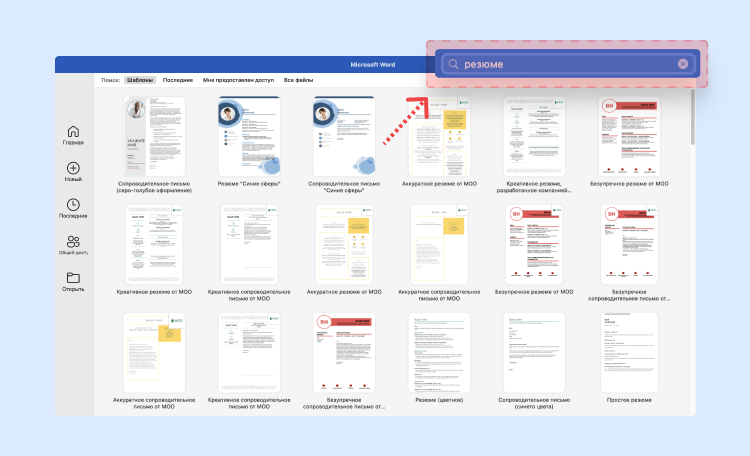The image size is (750, 456).
Task: Click the Открыть (Open) folder icon
Action: tap(73, 278)
